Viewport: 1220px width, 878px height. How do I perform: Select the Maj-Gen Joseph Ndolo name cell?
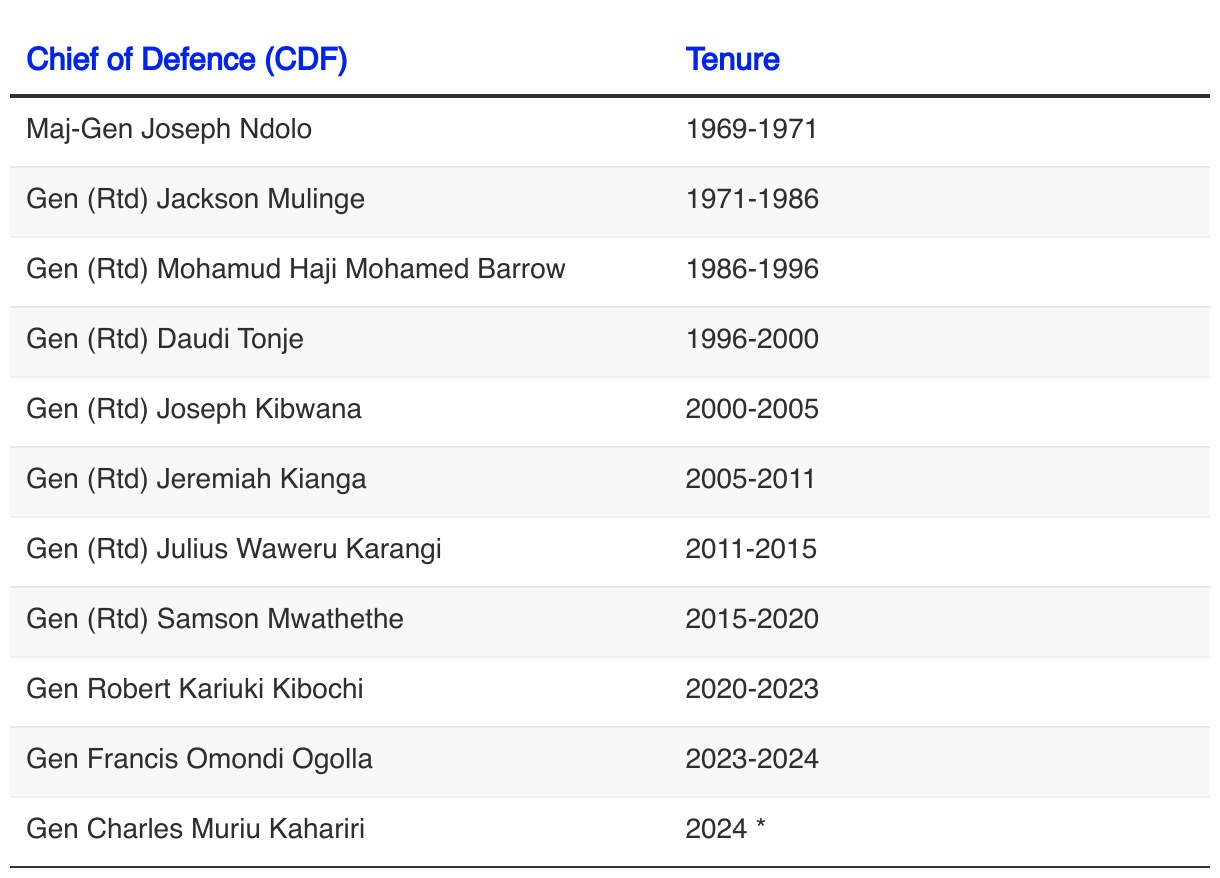pyautogui.click(x=169, y=129)
